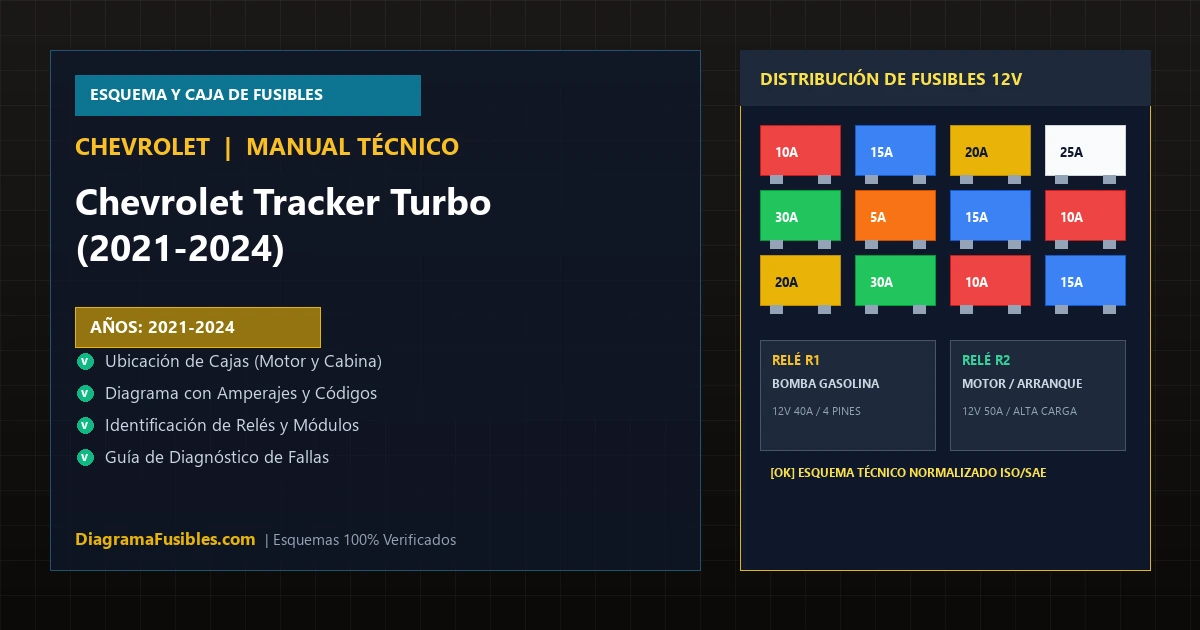This screenshot has height=630, width=1200.
Task: Click the RELÉ R2 heading
Action: [x=986, y=360]
